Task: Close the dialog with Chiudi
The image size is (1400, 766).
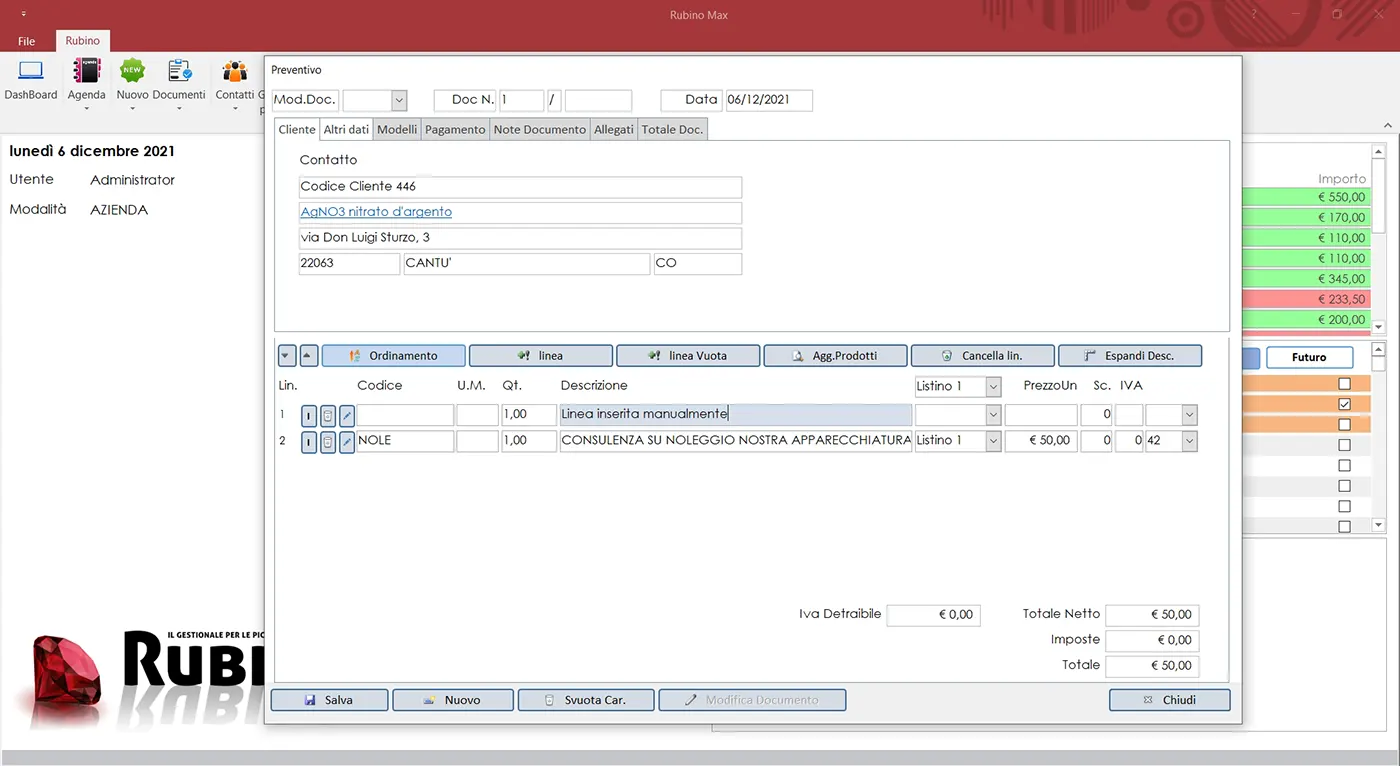Action: [1170, 700]
